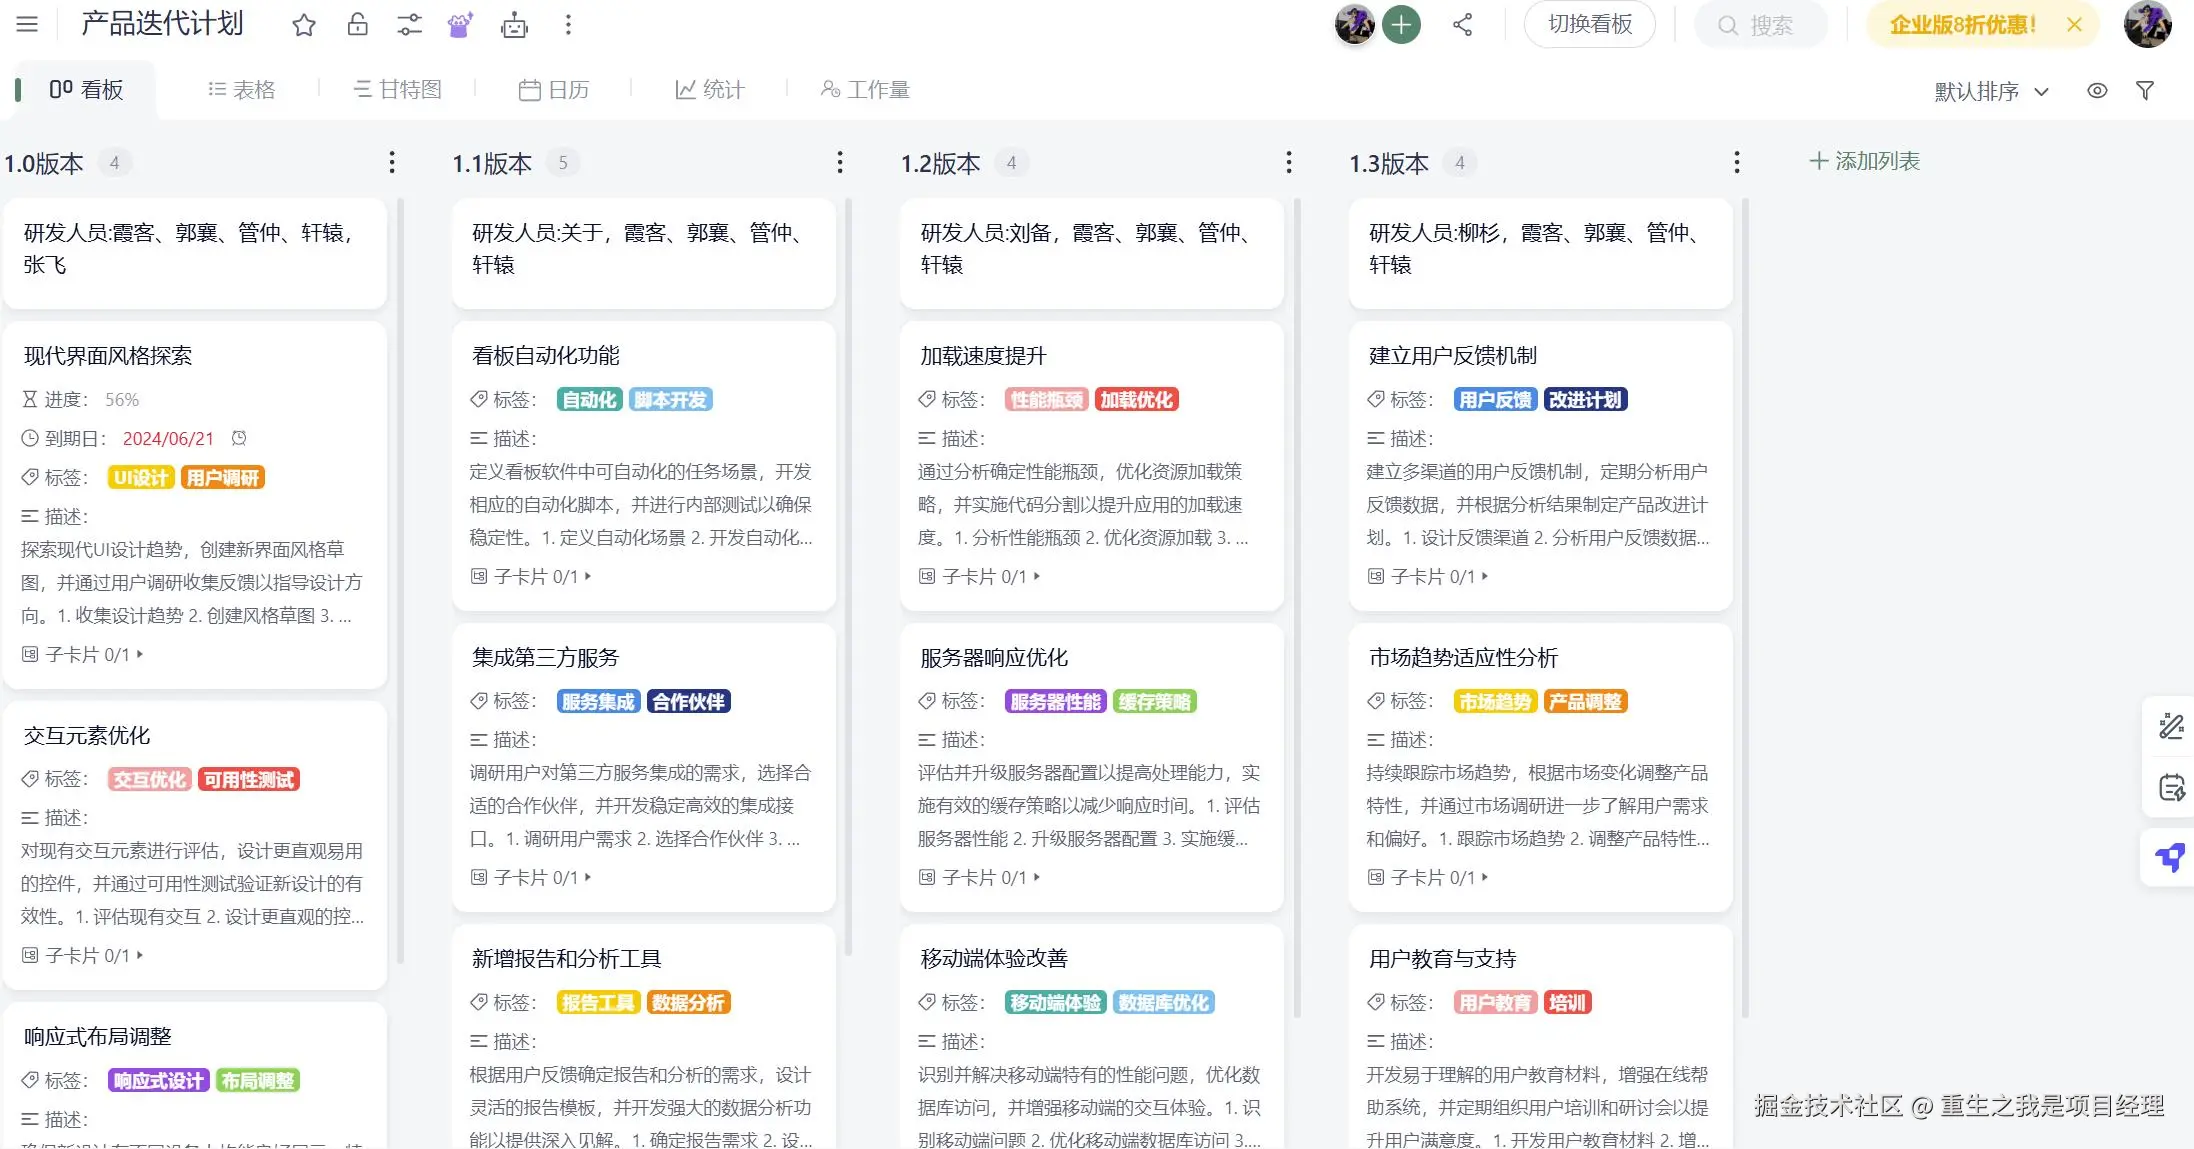
Task: Switch to the 统计 tab
Action: (710, 90)
